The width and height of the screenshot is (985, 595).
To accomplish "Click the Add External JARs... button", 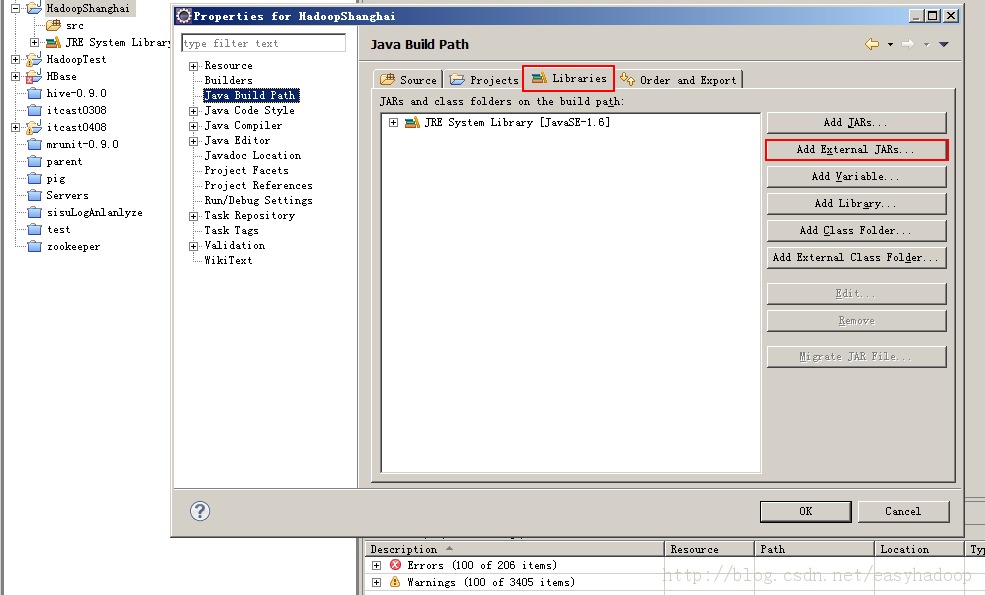I will tap(856, 150).
